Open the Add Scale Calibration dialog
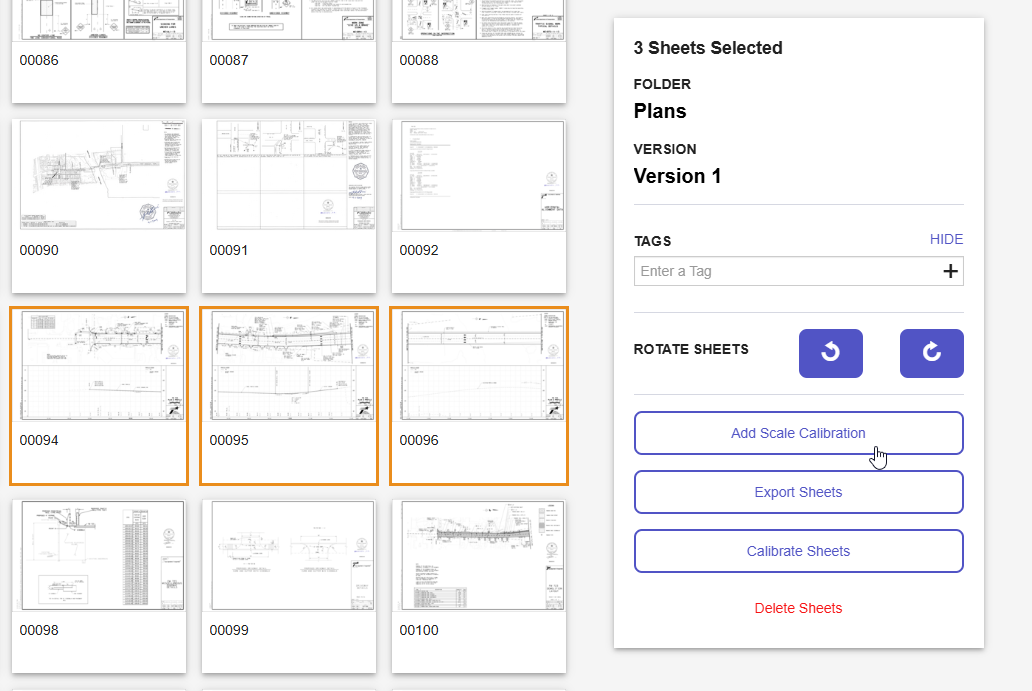This screenshot has height=691, width=1032. (797, 432)
